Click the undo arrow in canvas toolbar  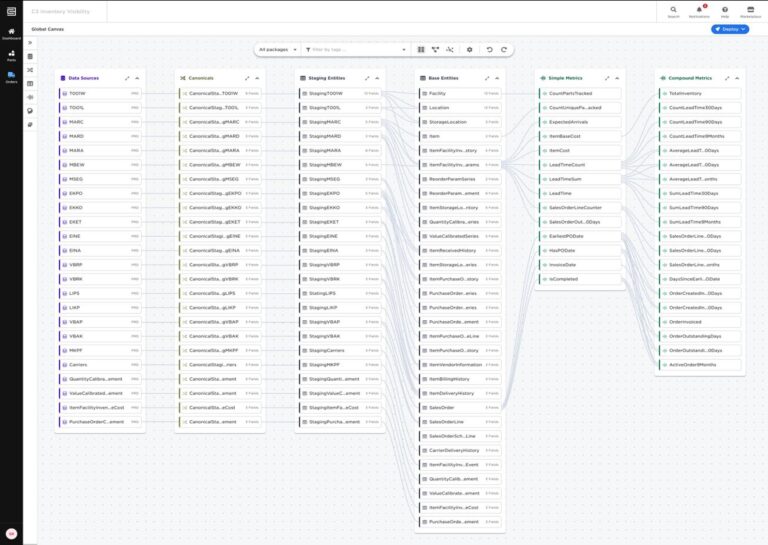coord(489,49)
